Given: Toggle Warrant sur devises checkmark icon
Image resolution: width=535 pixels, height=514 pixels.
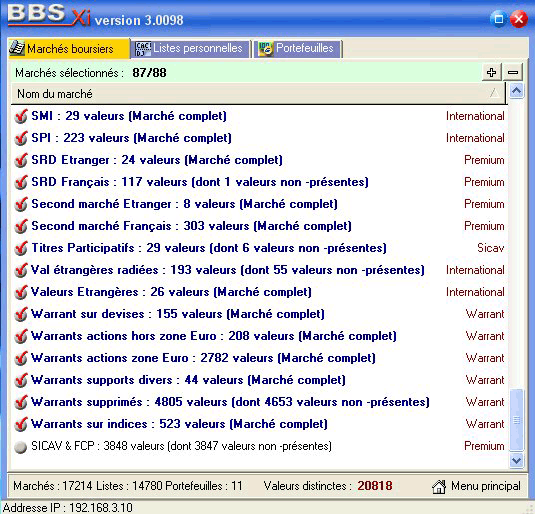Looking at the screenshot, I should pyautogui.click(x=21, y=314).
